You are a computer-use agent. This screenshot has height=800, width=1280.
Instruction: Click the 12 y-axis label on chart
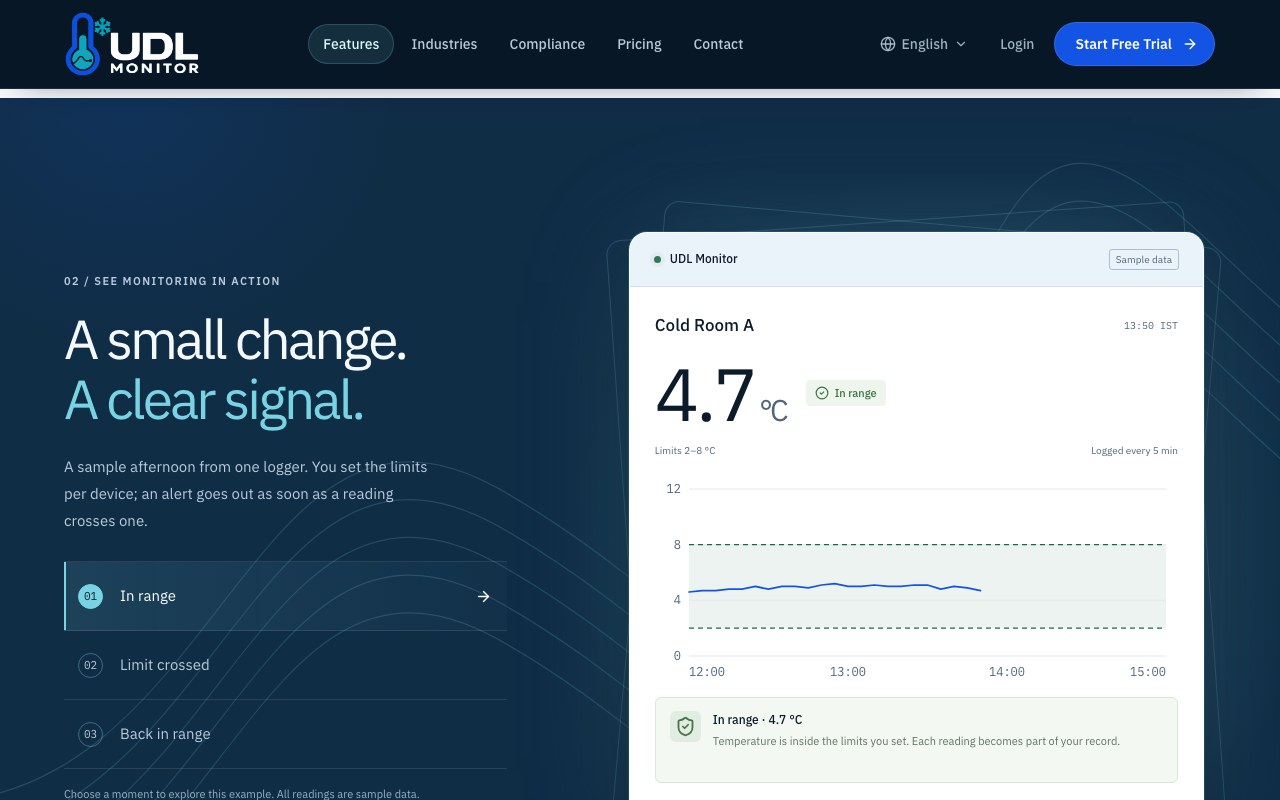tap(673, 489)
